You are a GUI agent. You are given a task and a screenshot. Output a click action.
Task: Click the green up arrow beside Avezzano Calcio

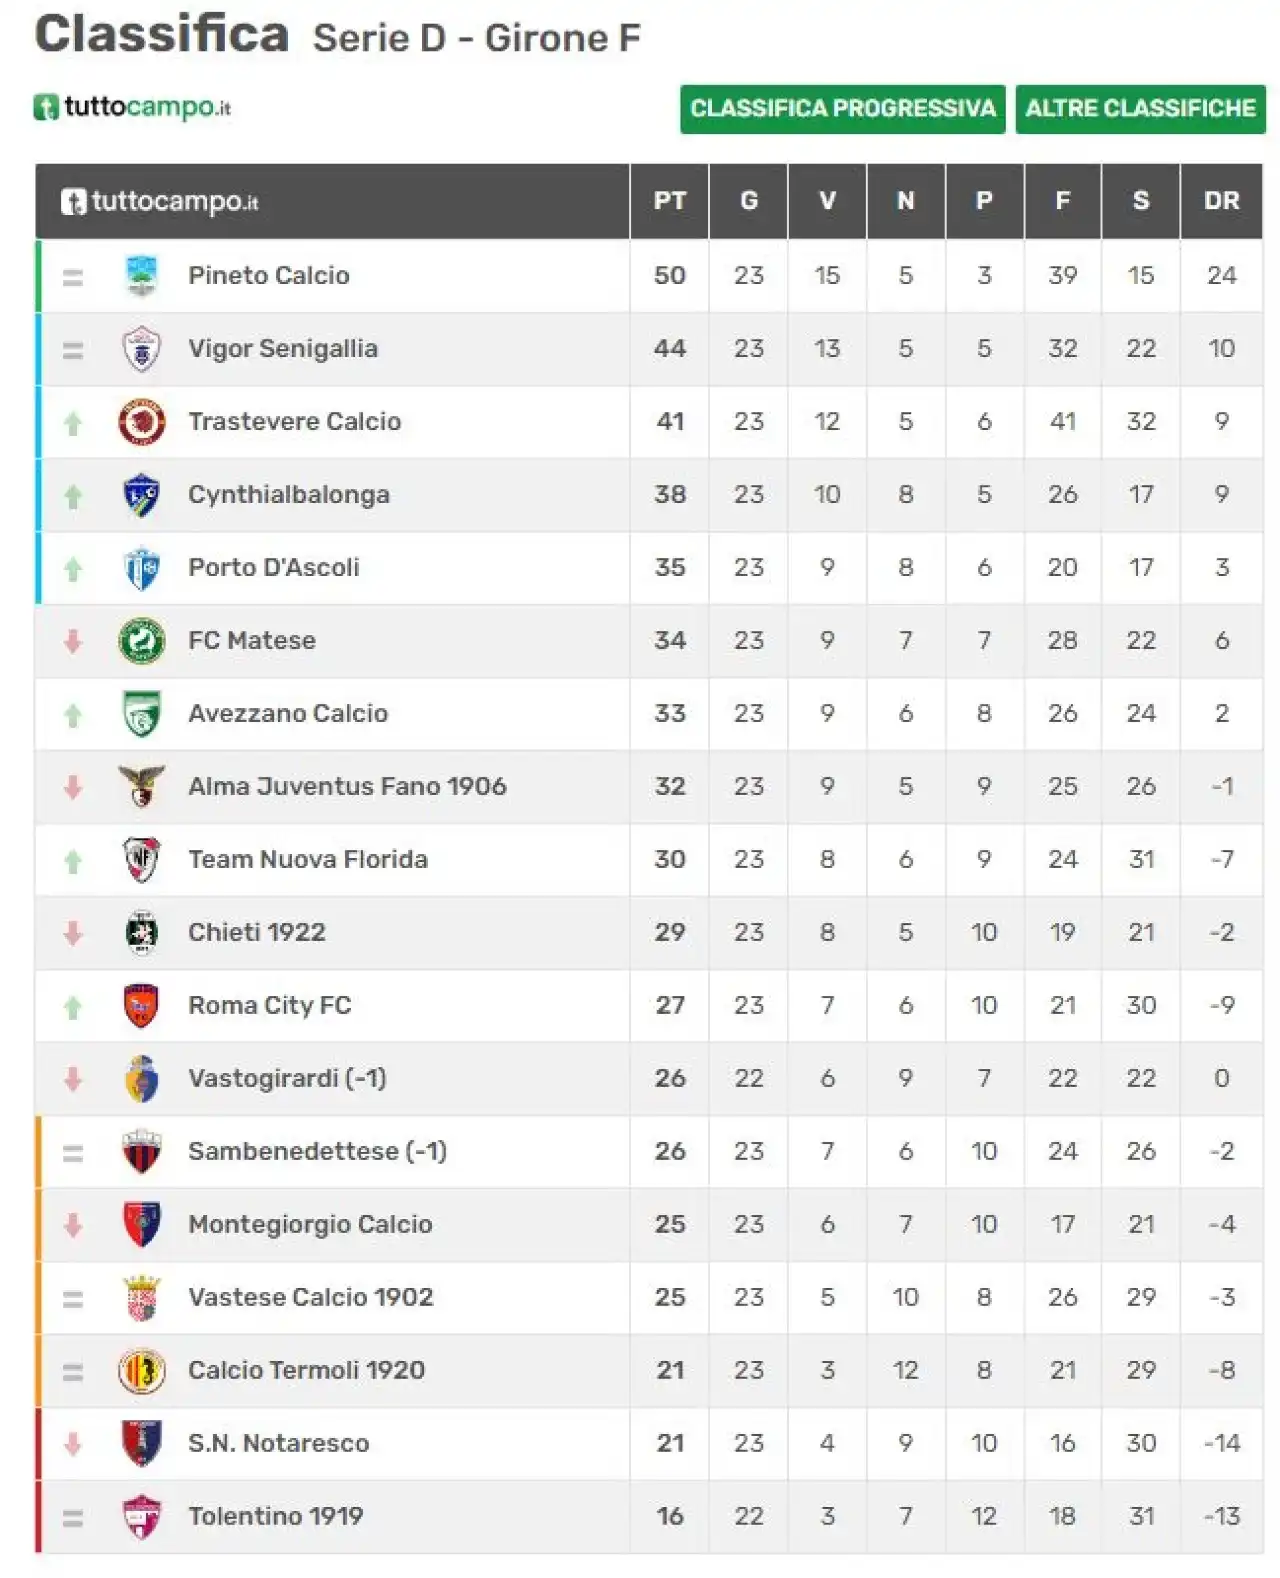pos(73,715)
